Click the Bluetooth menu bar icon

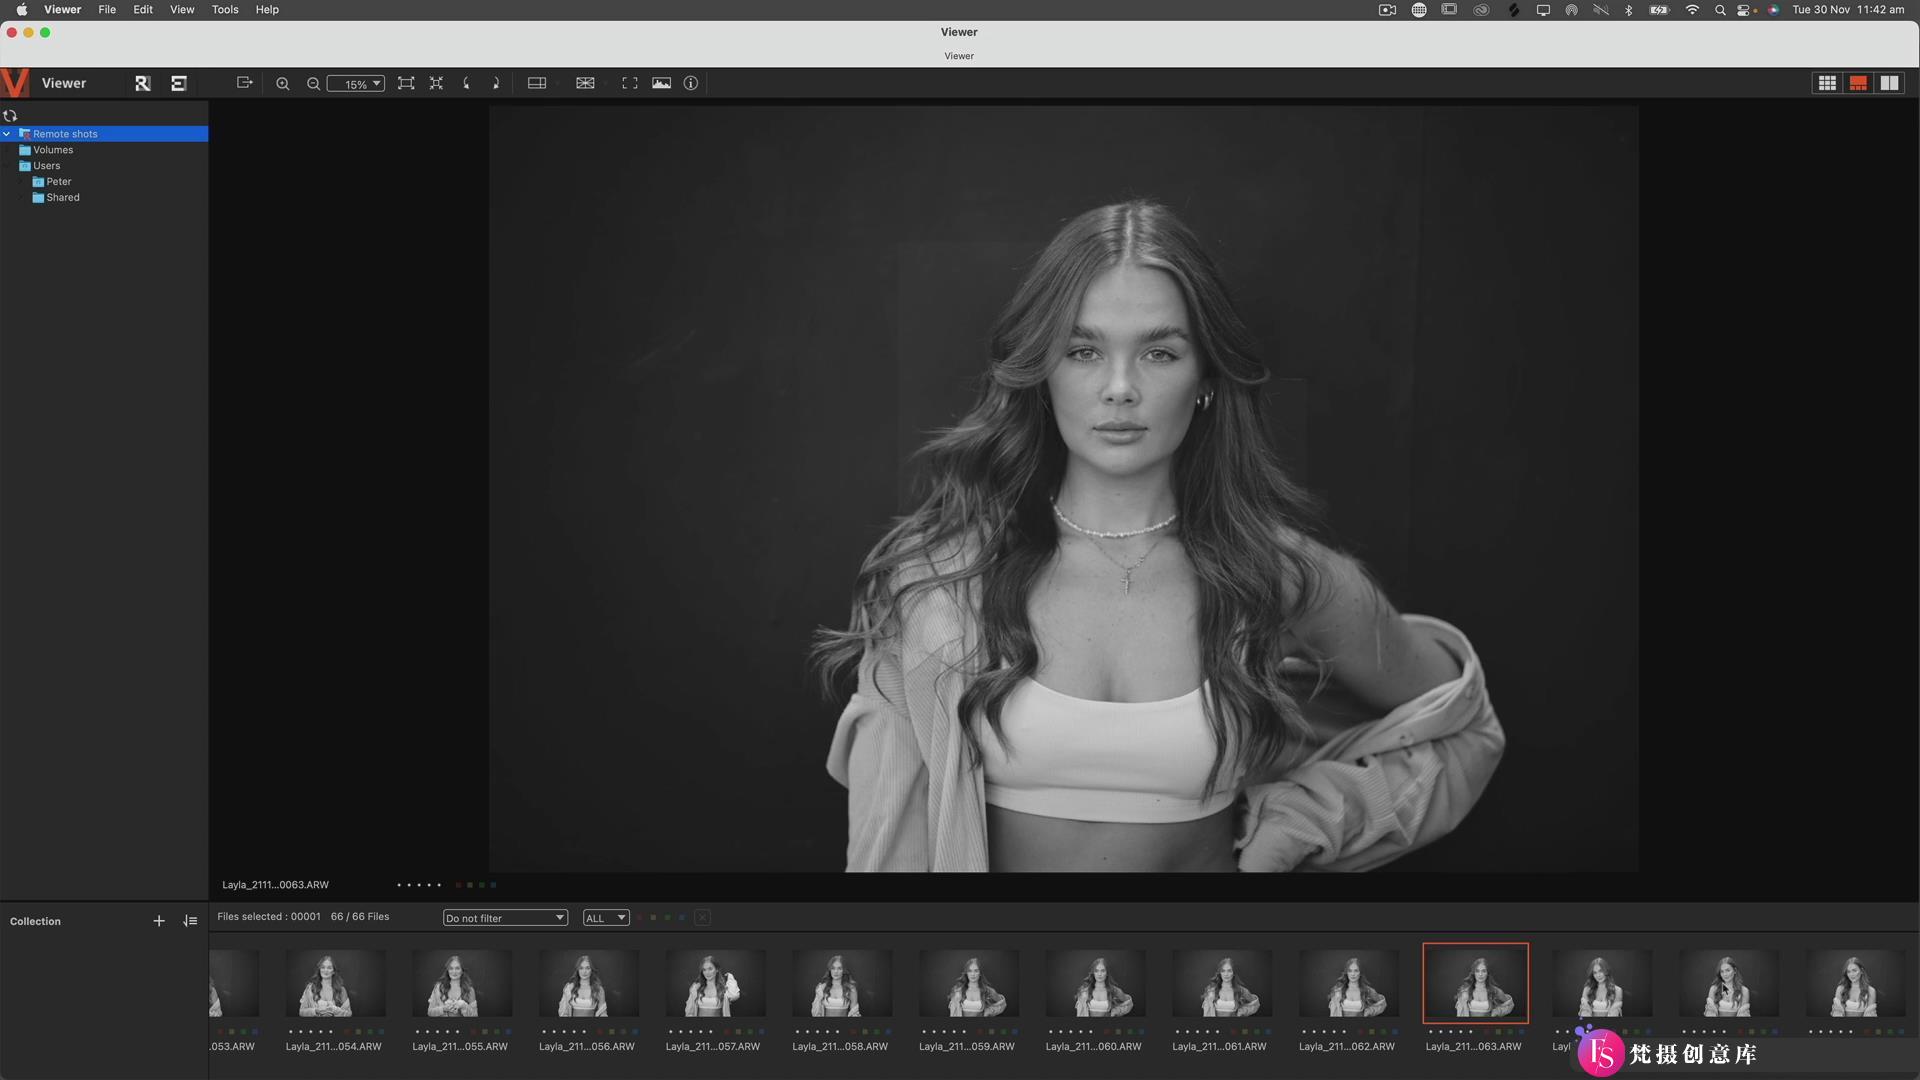tap(1628, 10)
